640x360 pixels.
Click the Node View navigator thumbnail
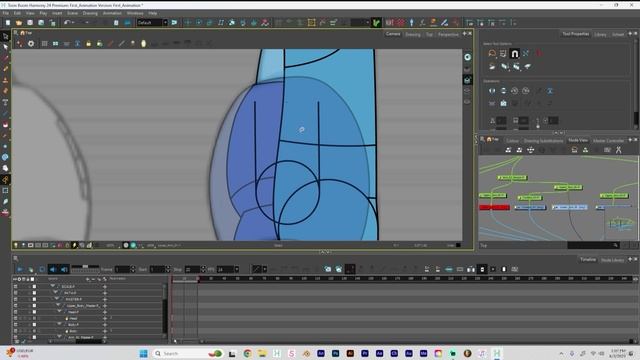pos(621,224)
